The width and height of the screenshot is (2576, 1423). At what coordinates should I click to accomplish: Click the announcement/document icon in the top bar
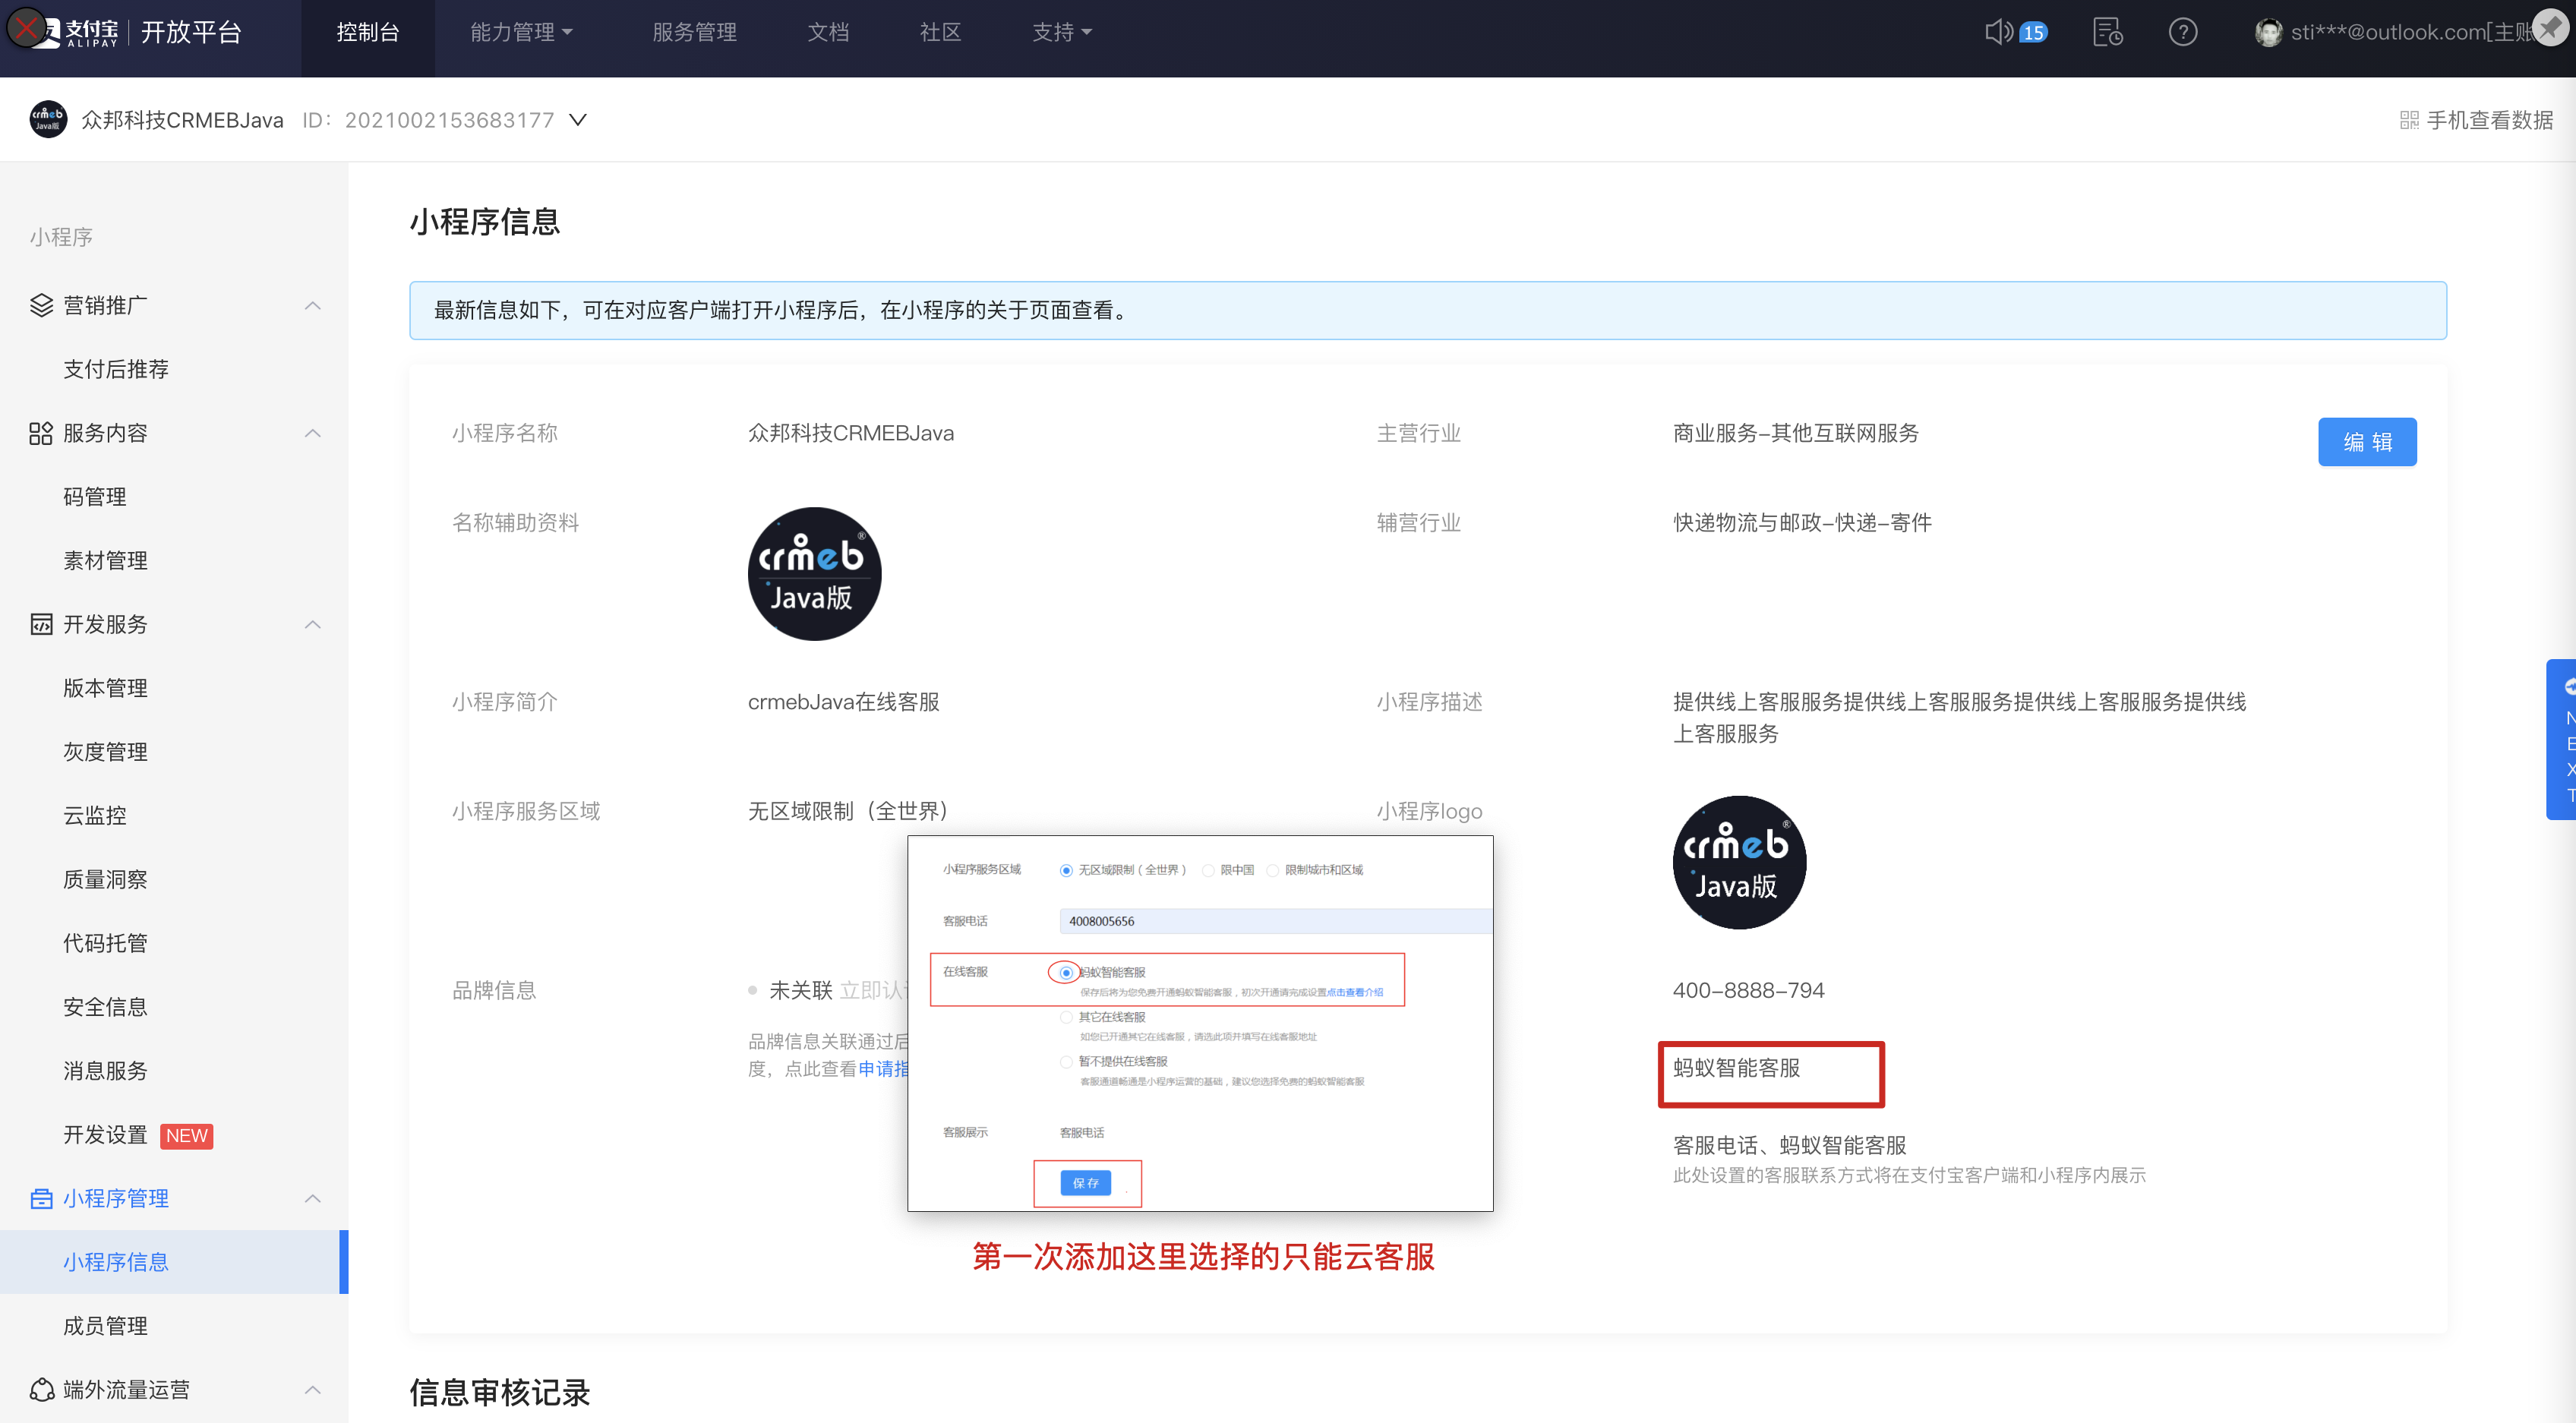[2108, 32]
